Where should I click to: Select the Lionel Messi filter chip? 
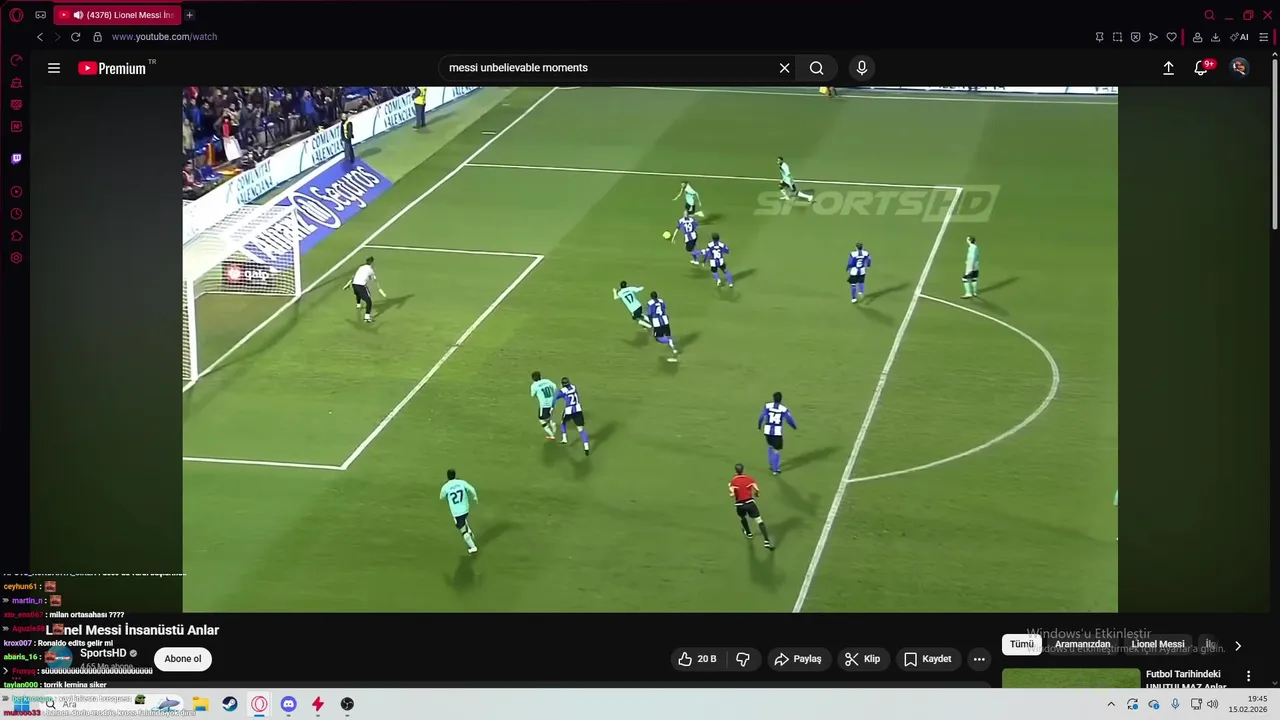1158,645
